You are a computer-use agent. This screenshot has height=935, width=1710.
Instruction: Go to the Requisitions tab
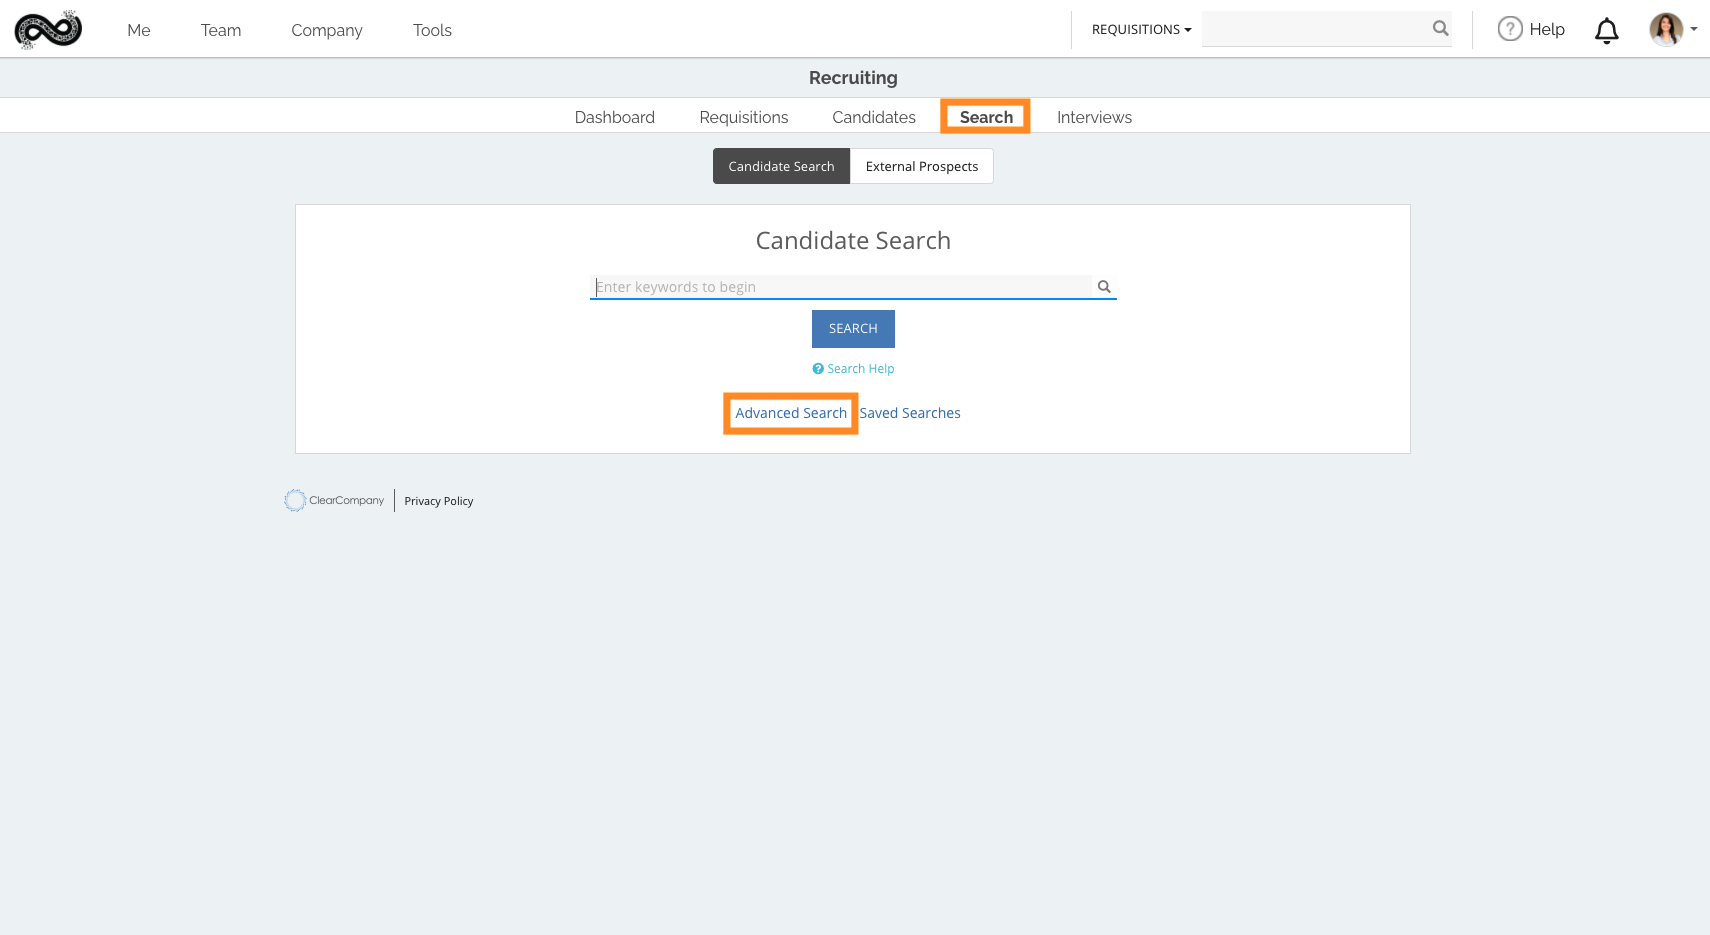tap(743, 117)
